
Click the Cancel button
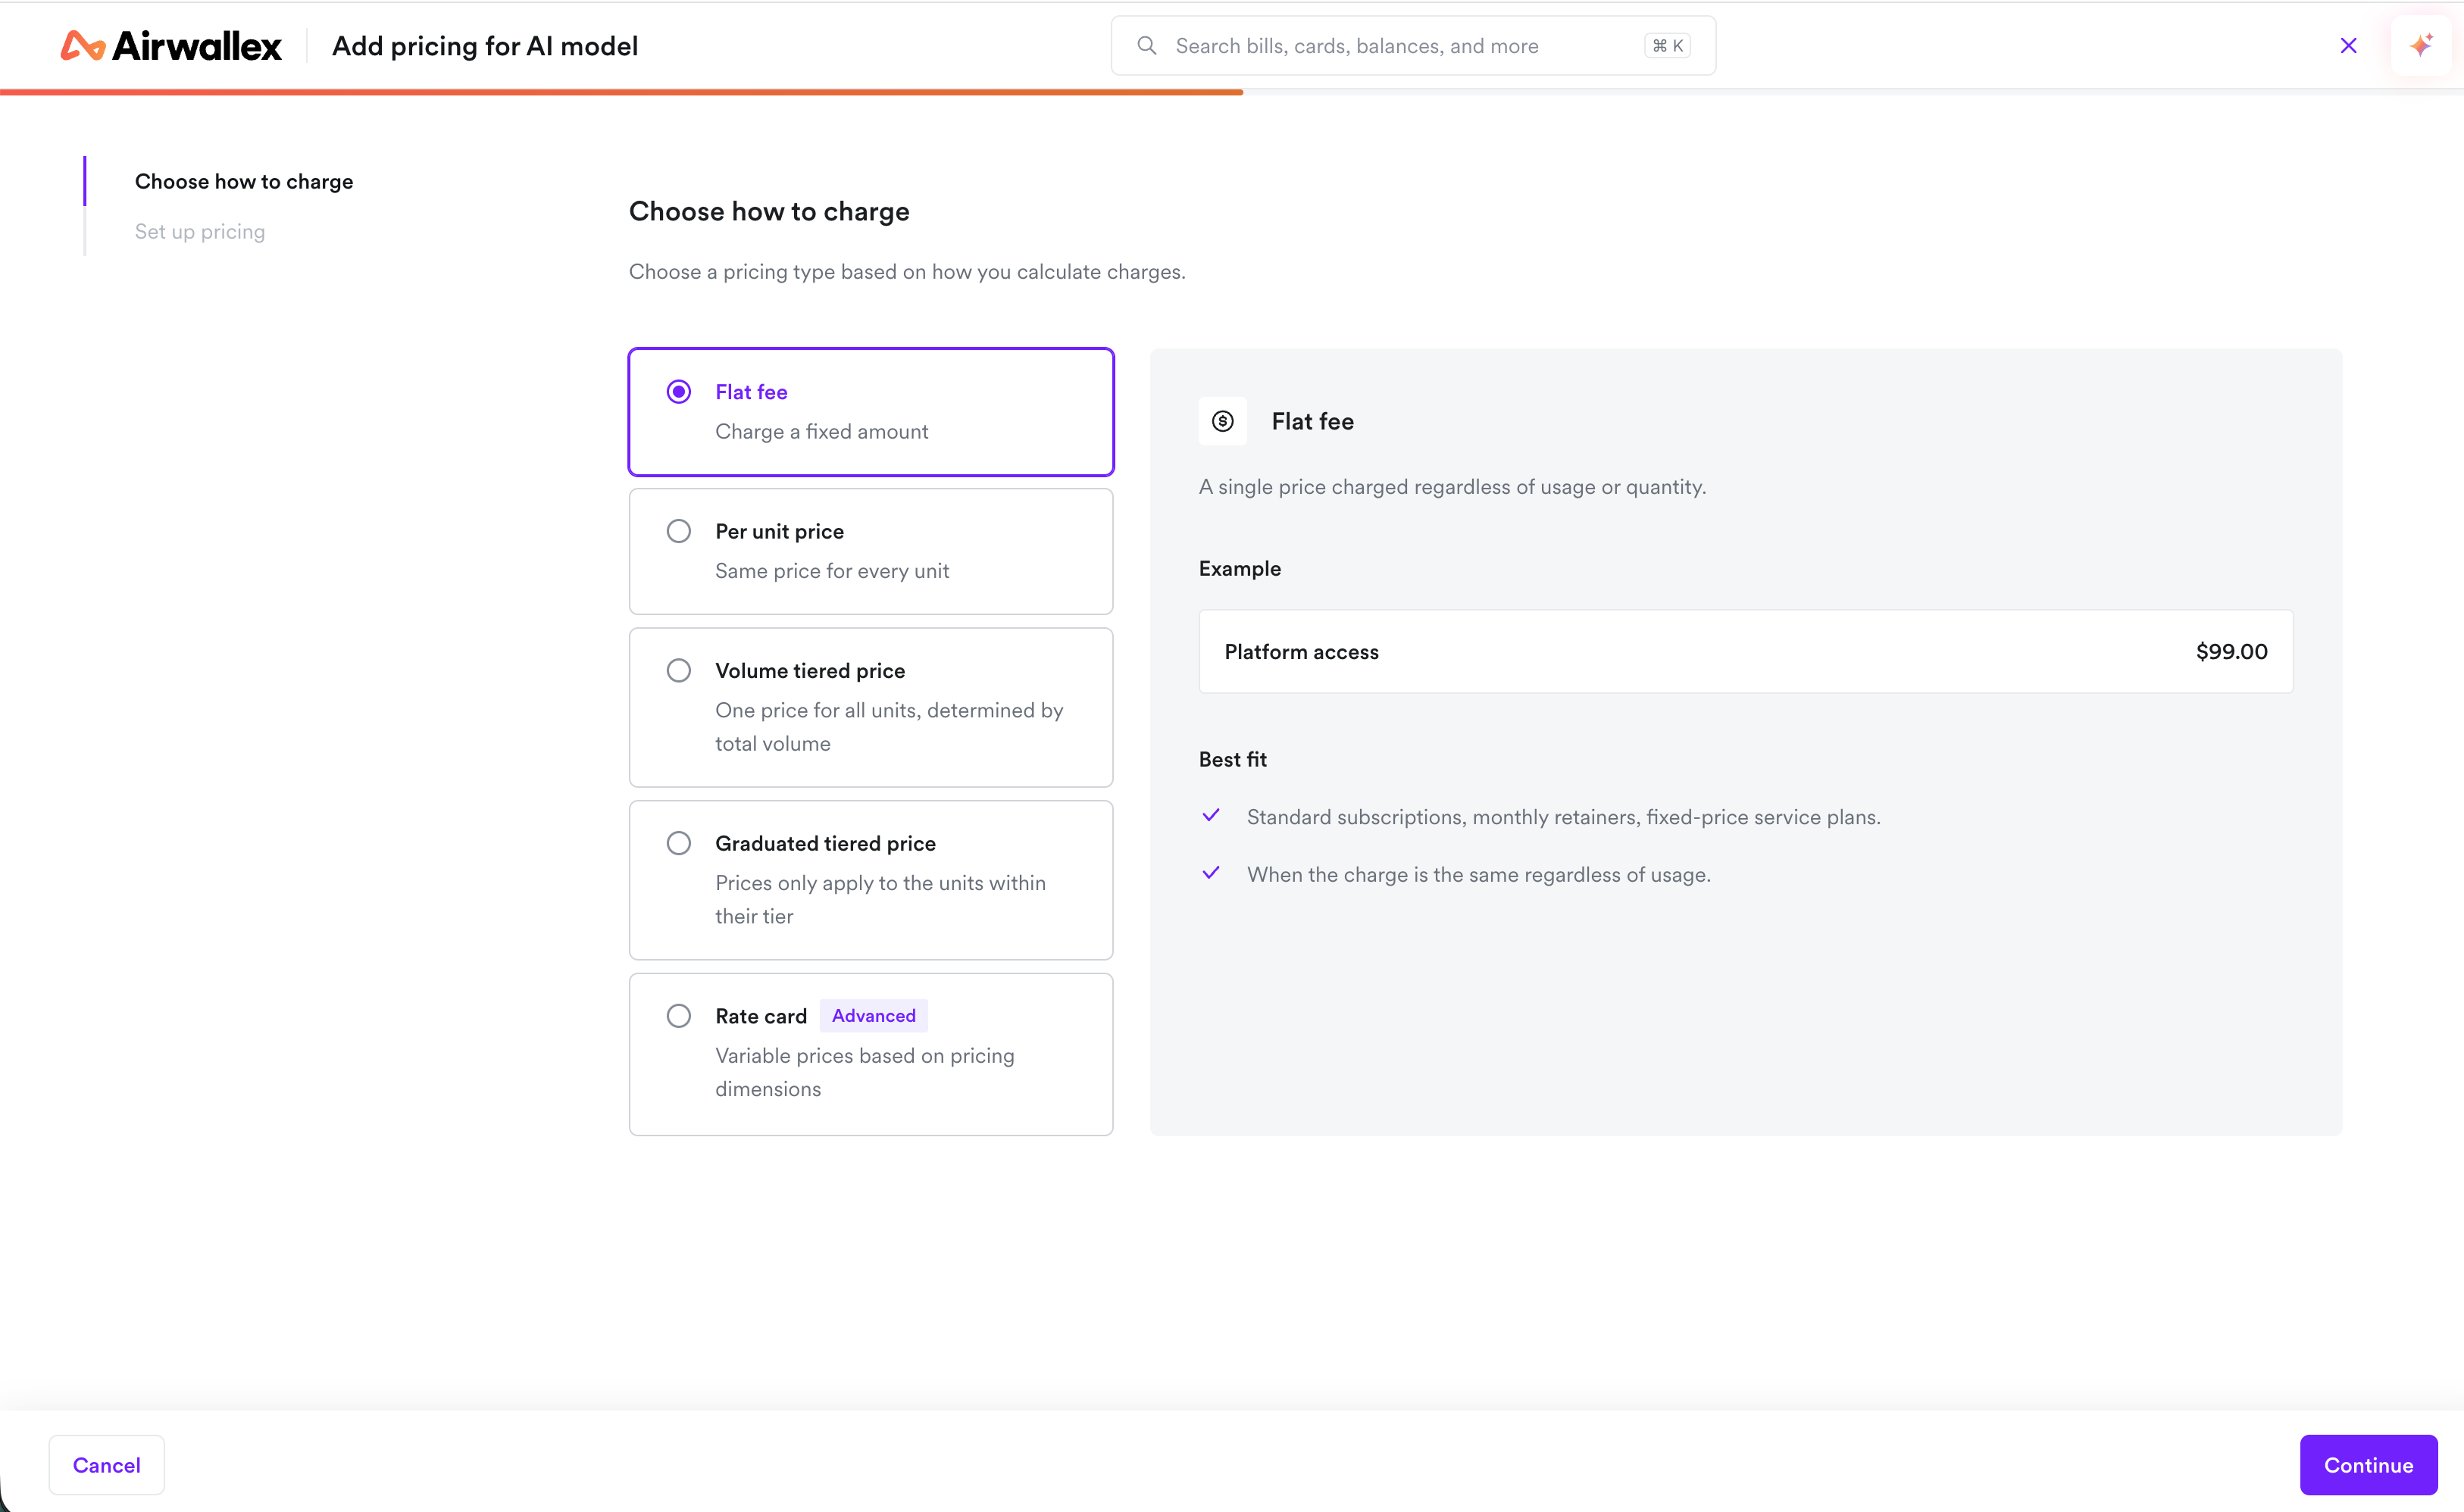(106, 1465)
